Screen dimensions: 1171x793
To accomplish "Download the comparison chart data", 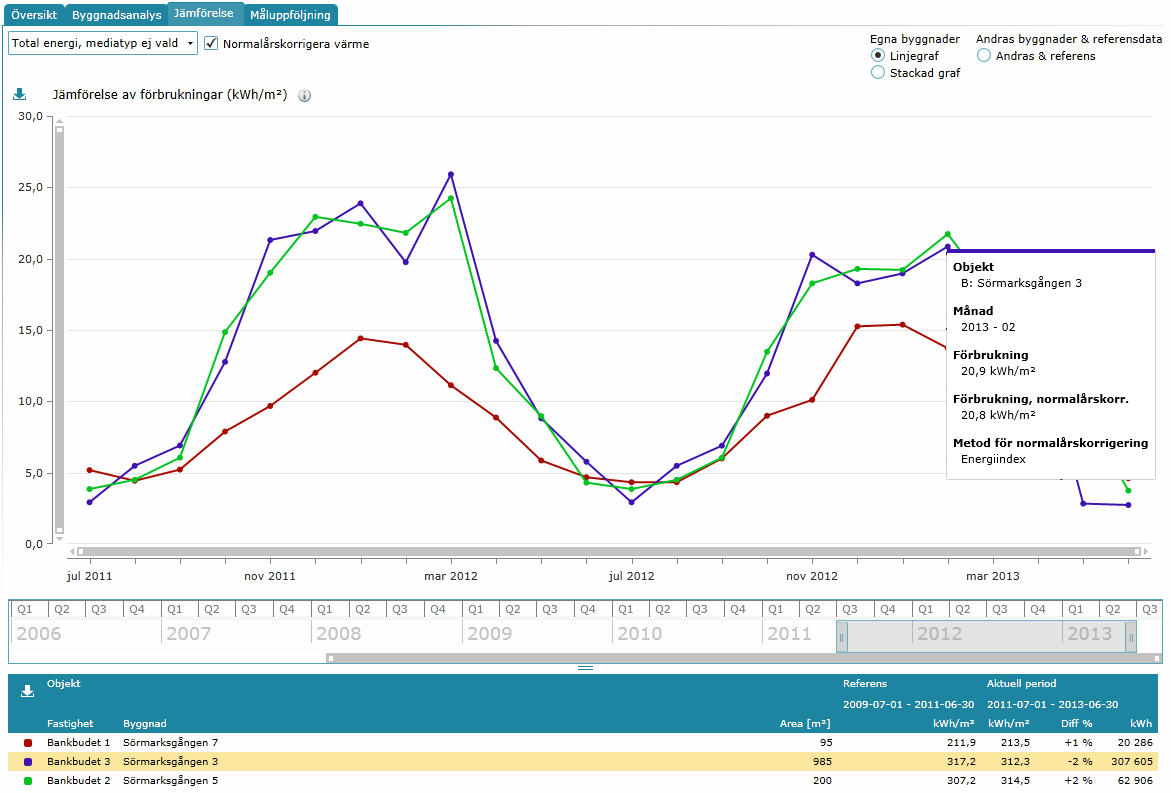I will point(20,94).
